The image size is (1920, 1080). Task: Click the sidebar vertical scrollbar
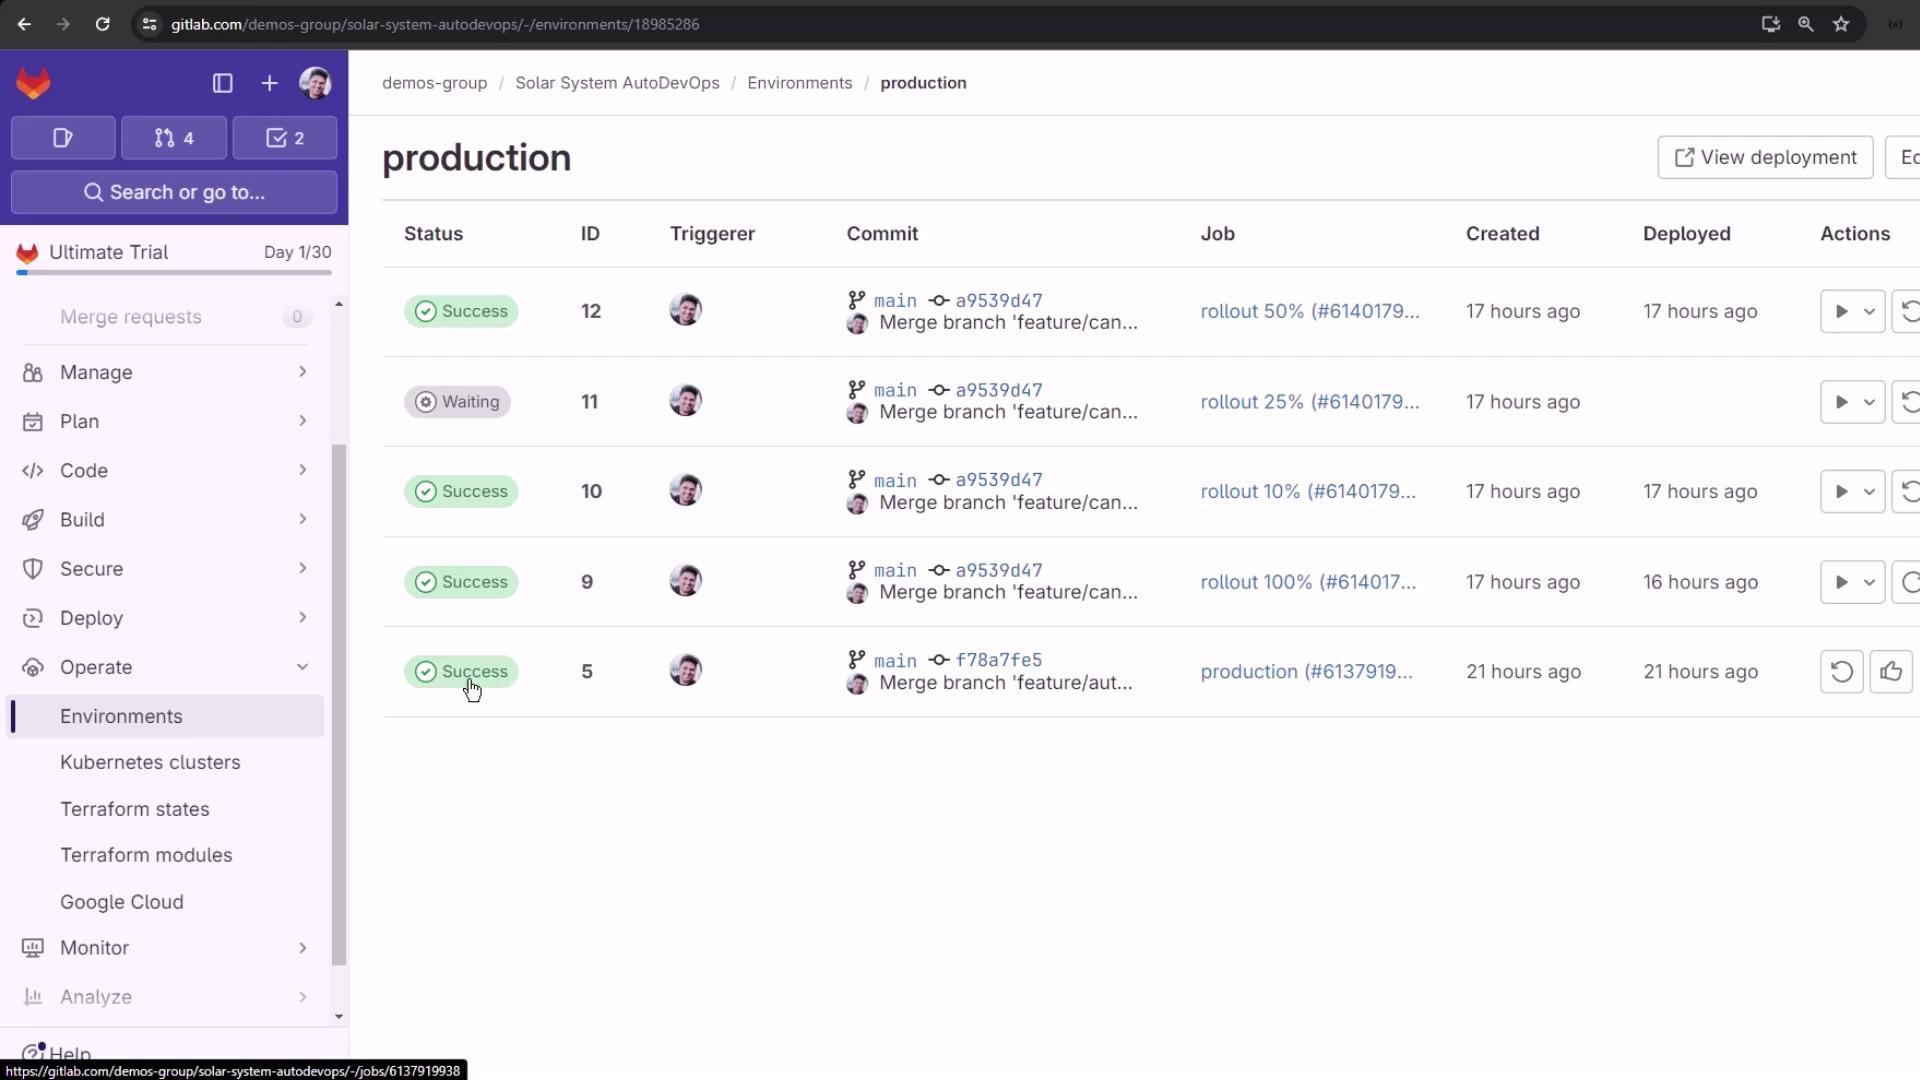tap(339, 700)
